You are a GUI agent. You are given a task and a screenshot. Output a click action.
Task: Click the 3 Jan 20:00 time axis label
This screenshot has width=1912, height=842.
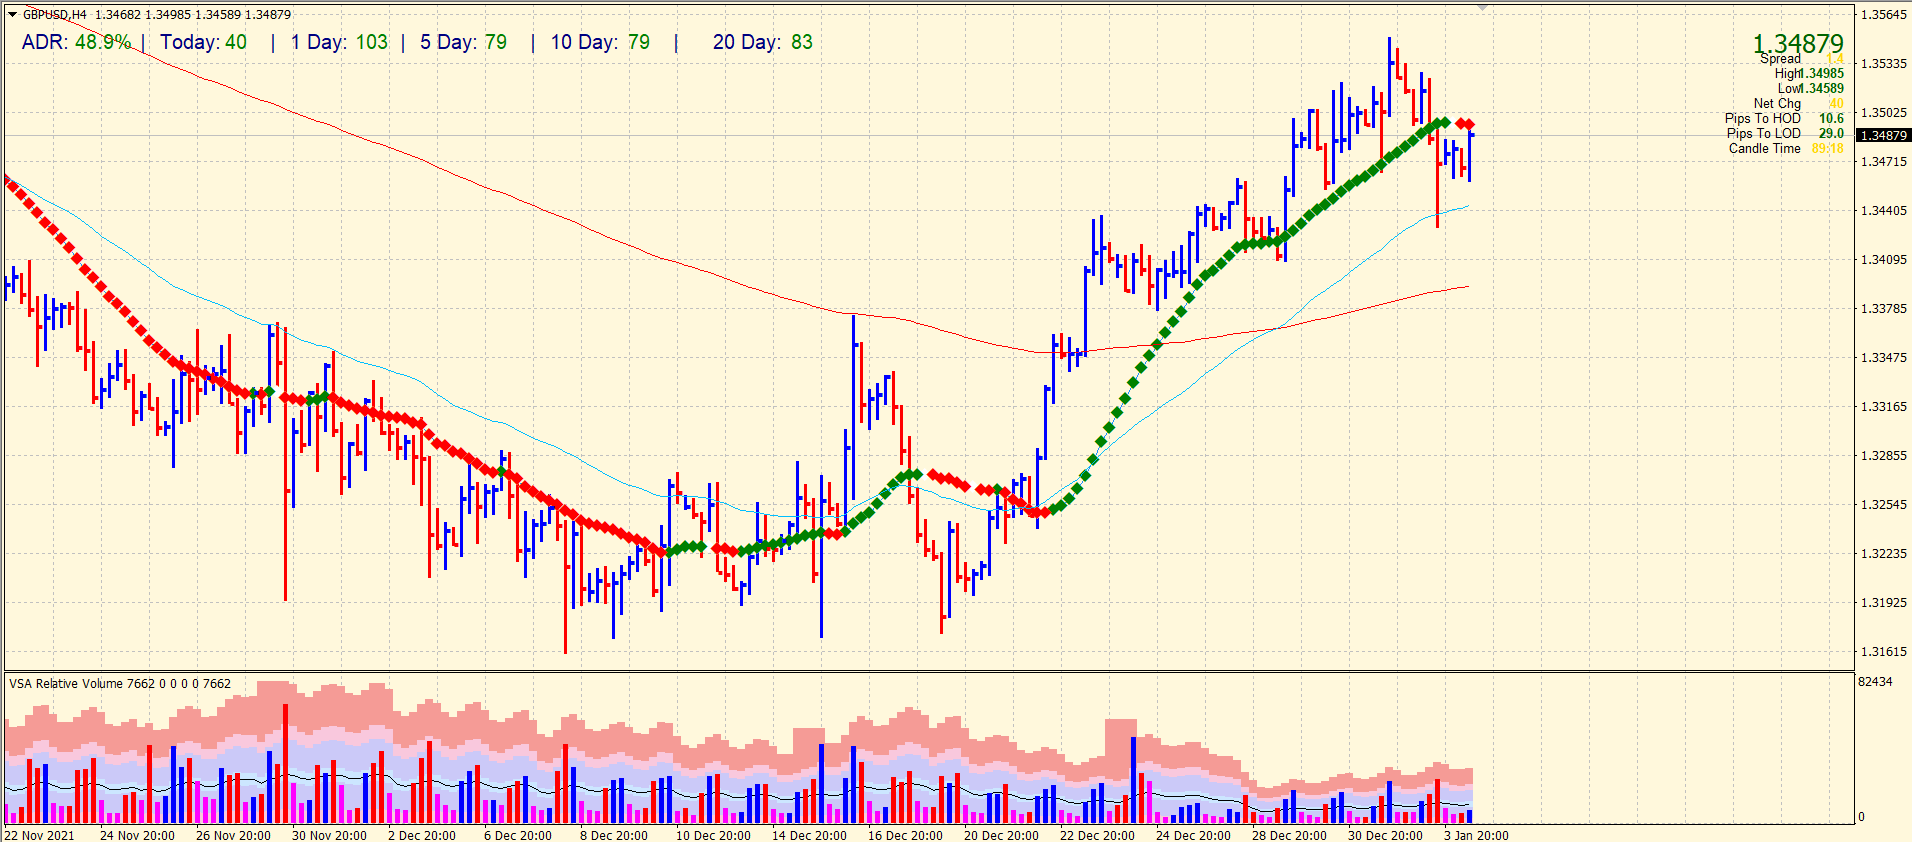coord(1476,836)
